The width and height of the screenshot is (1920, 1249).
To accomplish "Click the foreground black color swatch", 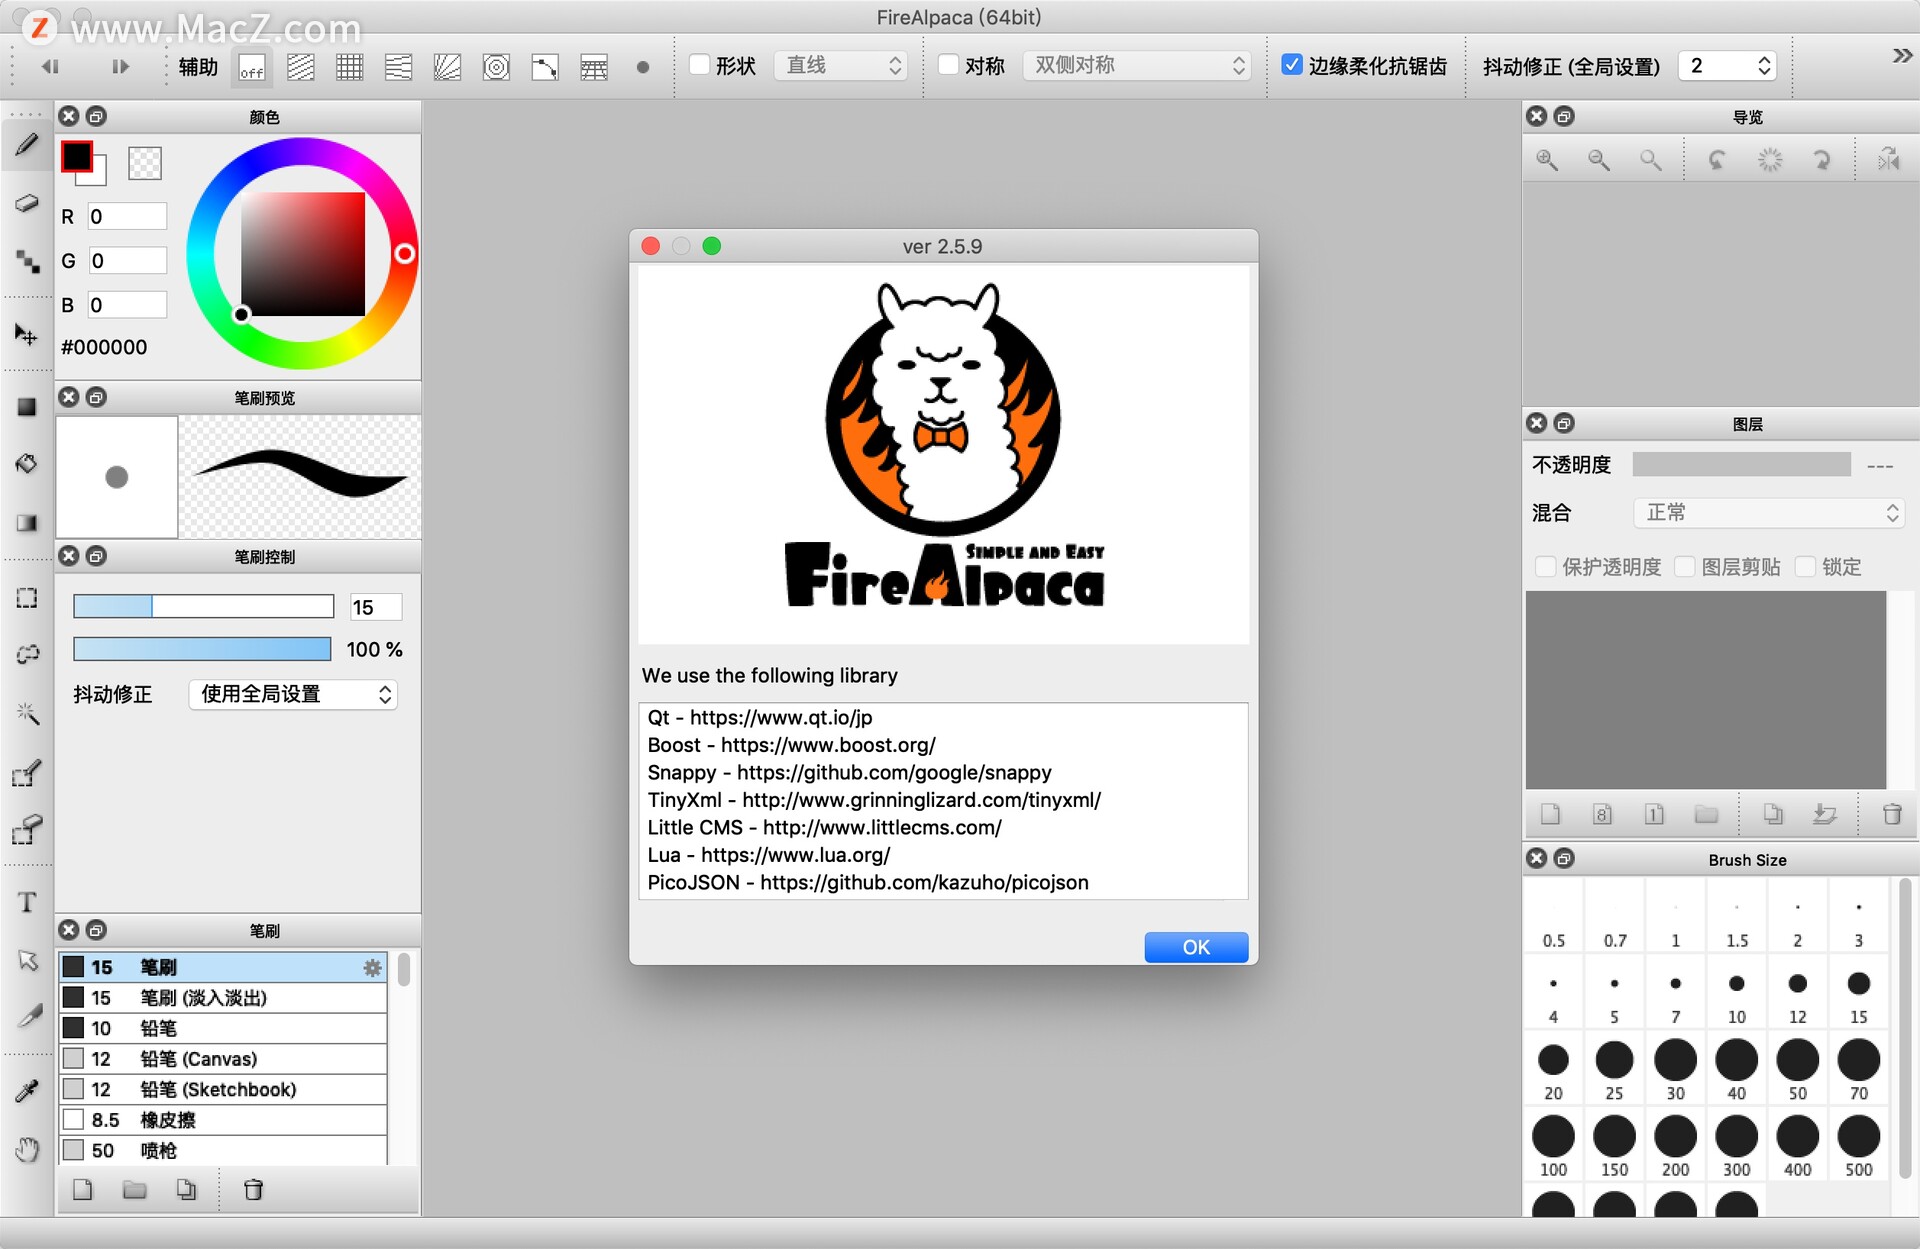I will point(77,157).
